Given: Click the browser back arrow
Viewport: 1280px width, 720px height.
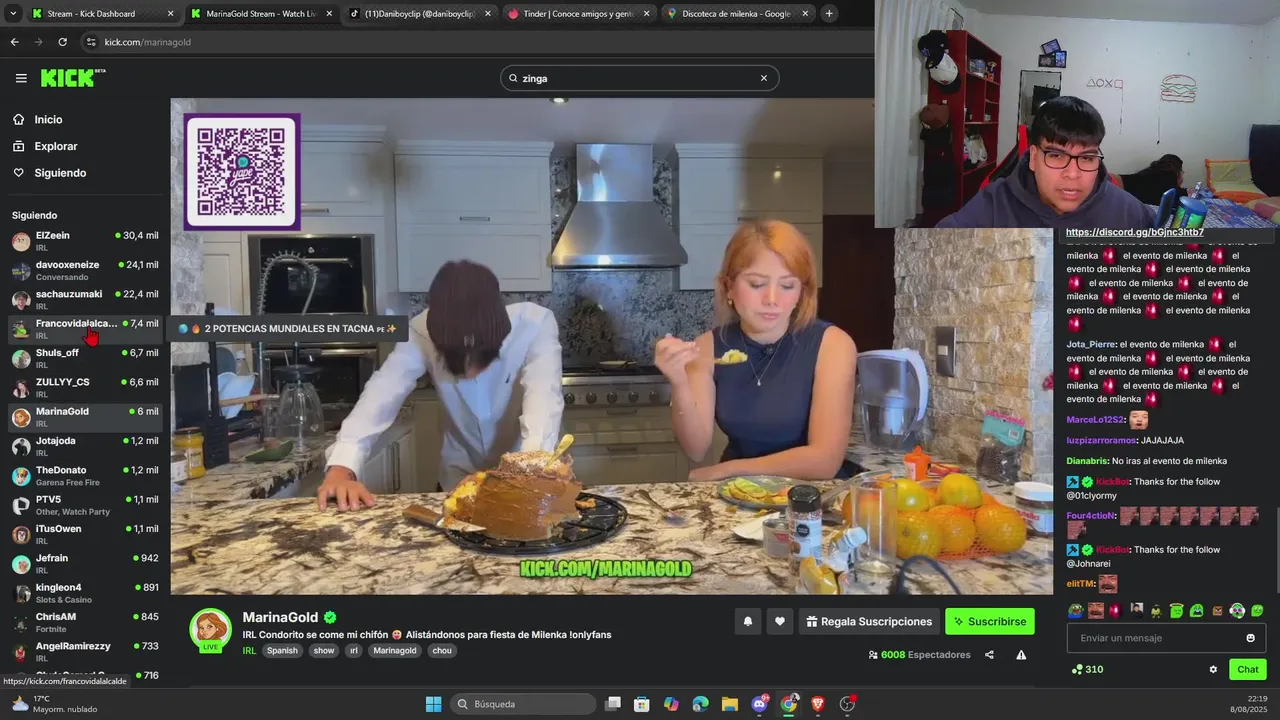Looking at the screenshot, I should tap(14, 42).
